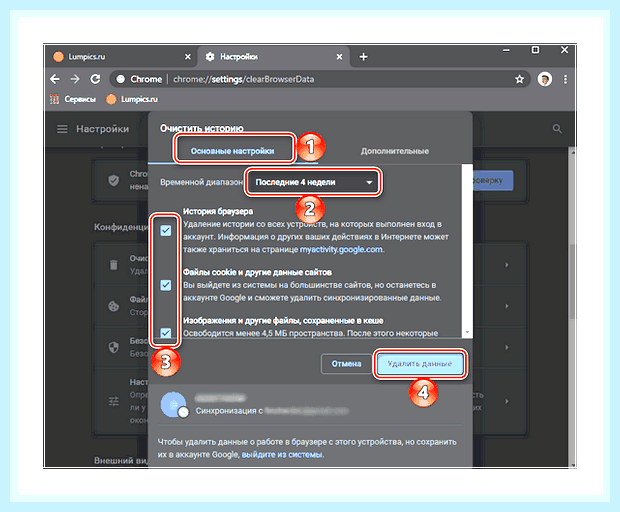Click the trash icon in settings list
The image size is (620, 512).
coord(113,265)
